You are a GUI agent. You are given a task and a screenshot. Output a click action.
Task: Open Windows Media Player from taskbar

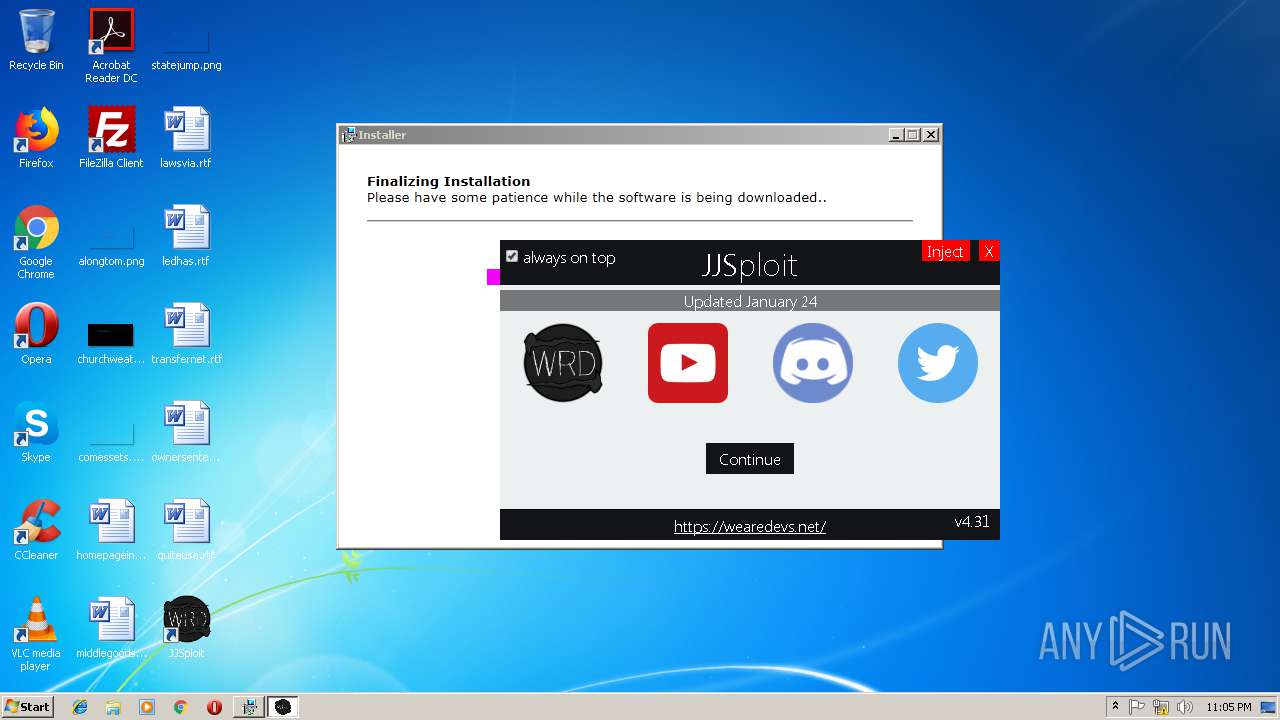pyautogui.click(x=147, y=707)
